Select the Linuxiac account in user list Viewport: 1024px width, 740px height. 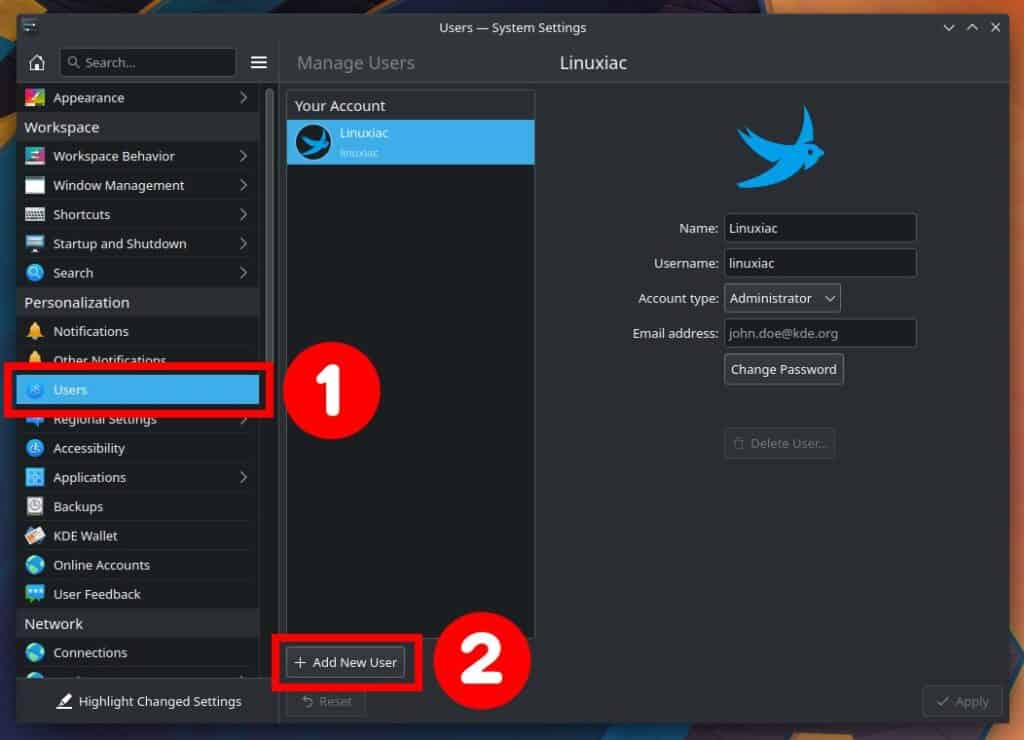411,142
